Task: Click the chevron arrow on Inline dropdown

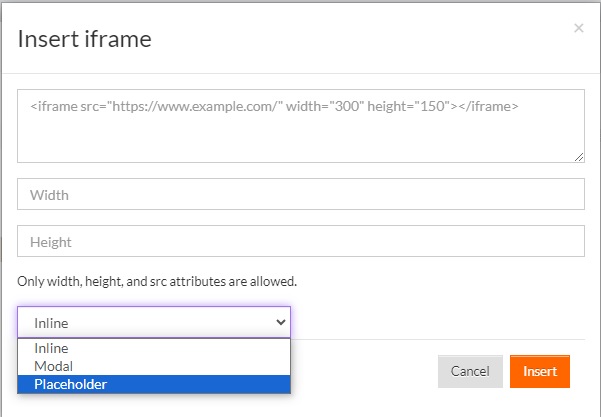Action: click(x=281, y=322)
